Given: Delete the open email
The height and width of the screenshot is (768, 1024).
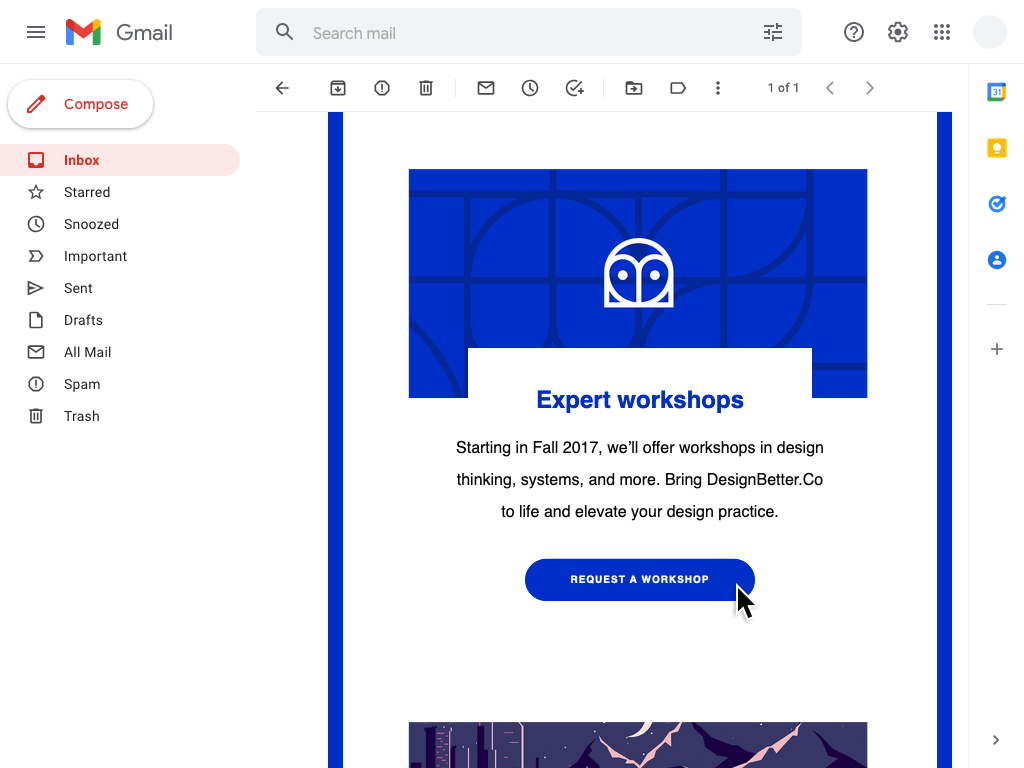Looking at the screenshot, I should (x=425, y=88).
